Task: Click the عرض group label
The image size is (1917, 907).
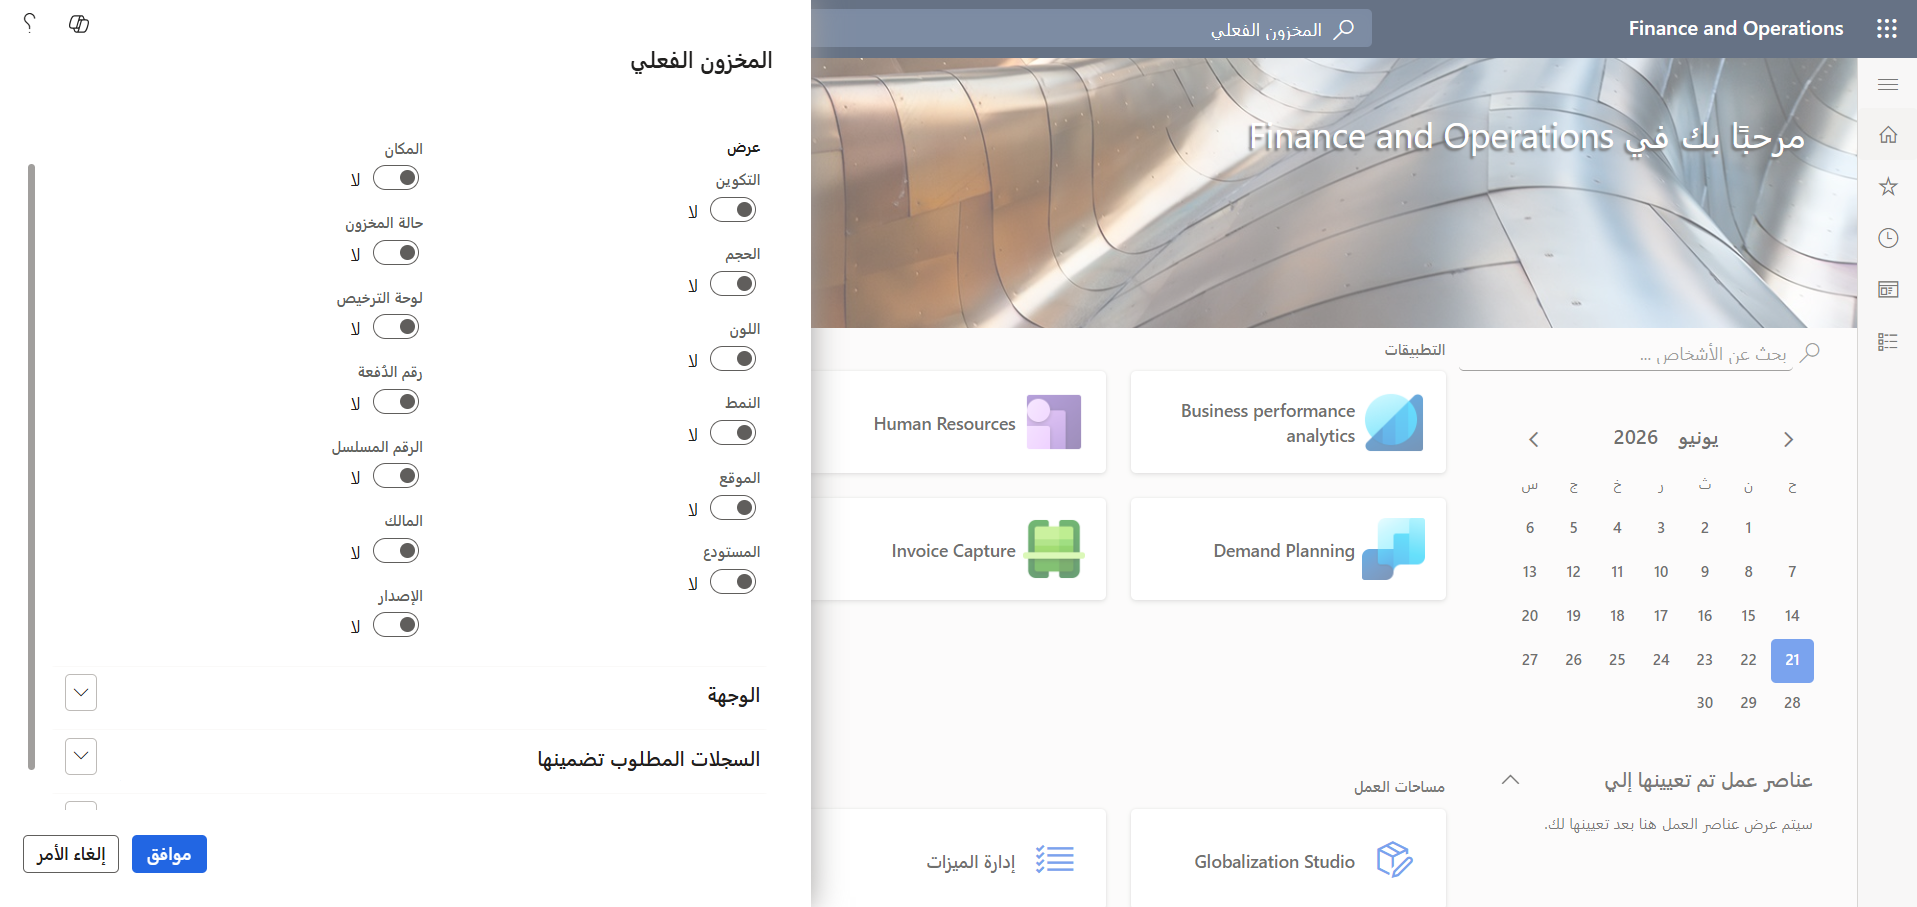Action: [743, 148]
